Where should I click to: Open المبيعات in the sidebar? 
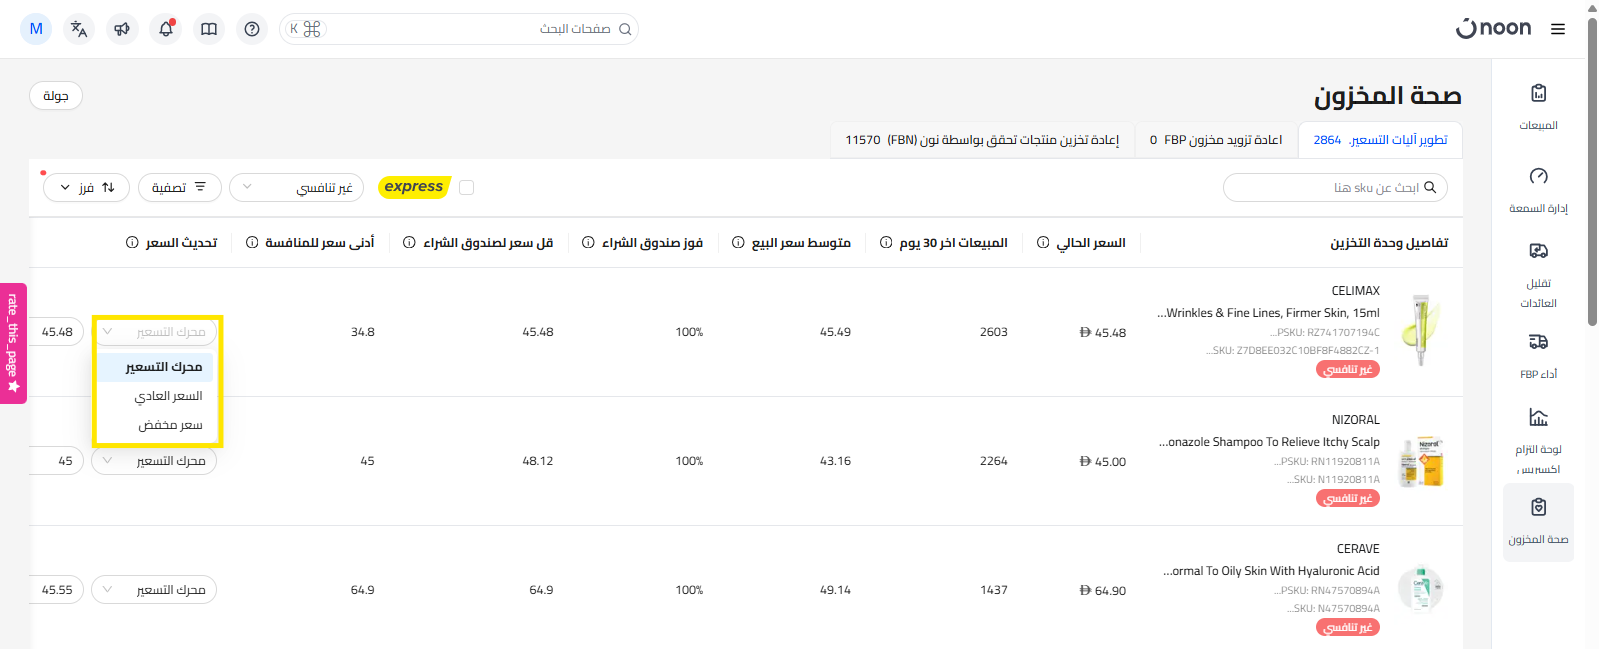(1538, 107)
